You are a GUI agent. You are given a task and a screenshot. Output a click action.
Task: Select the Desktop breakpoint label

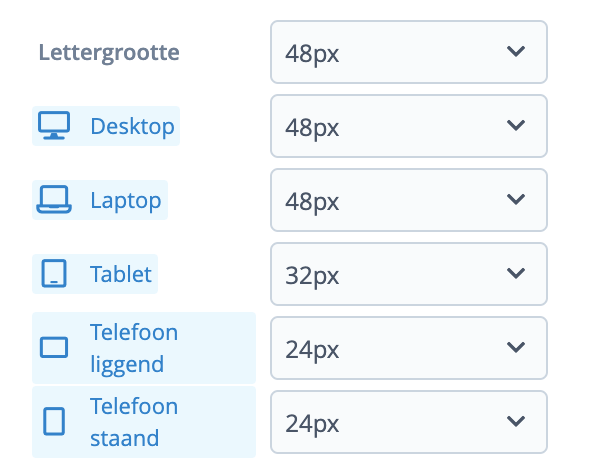point(132,126)
